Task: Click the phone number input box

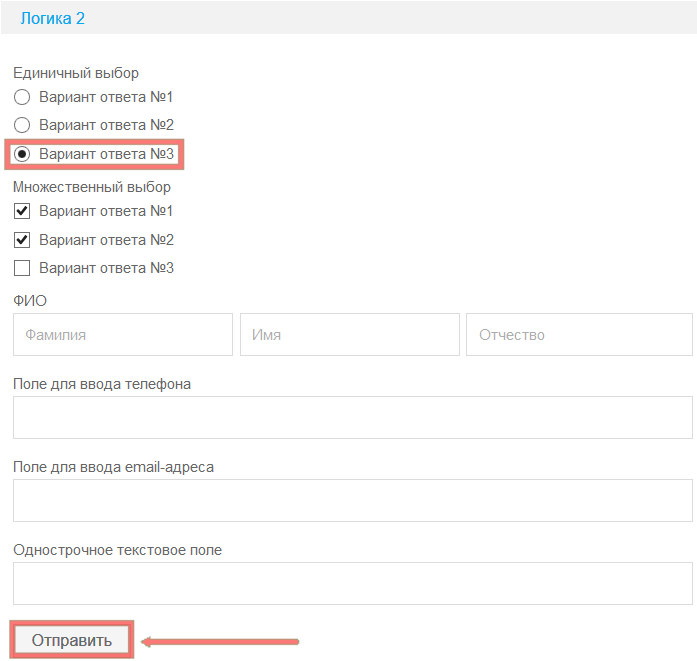Action: pyautogui.click(x=352, y=417)
